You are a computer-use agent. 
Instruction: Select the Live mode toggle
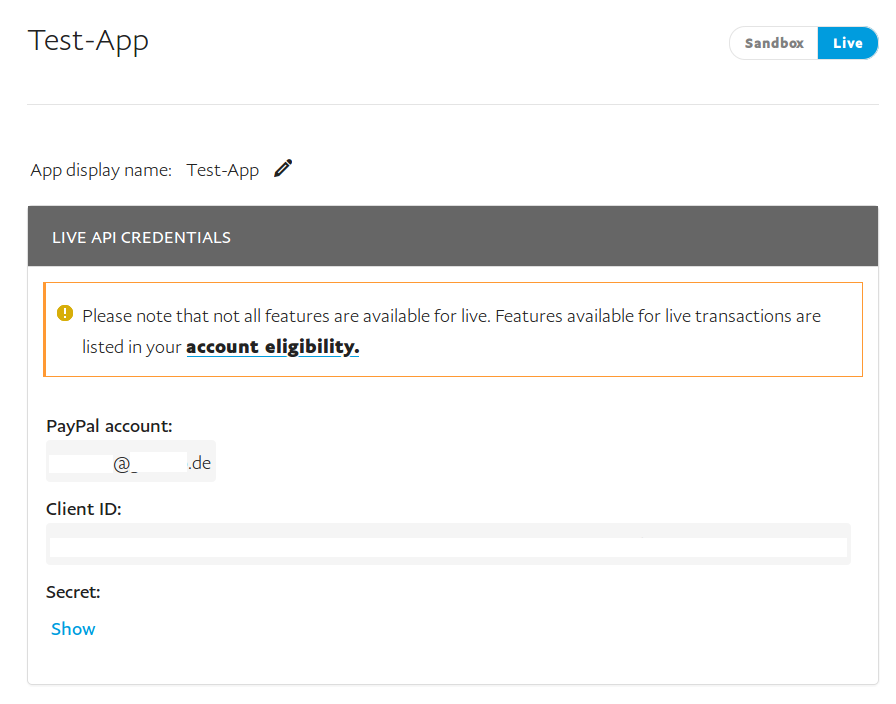[847, 43]
